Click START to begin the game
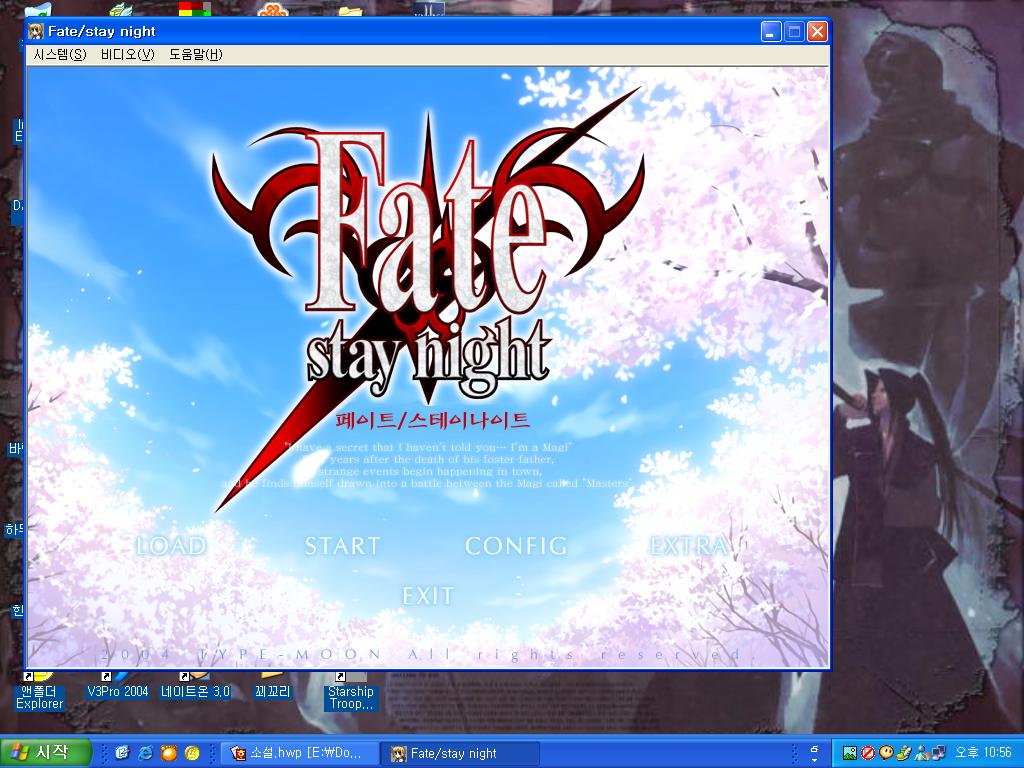The image size is (1024, 768). pyautogui.click(x=342, y=546)
